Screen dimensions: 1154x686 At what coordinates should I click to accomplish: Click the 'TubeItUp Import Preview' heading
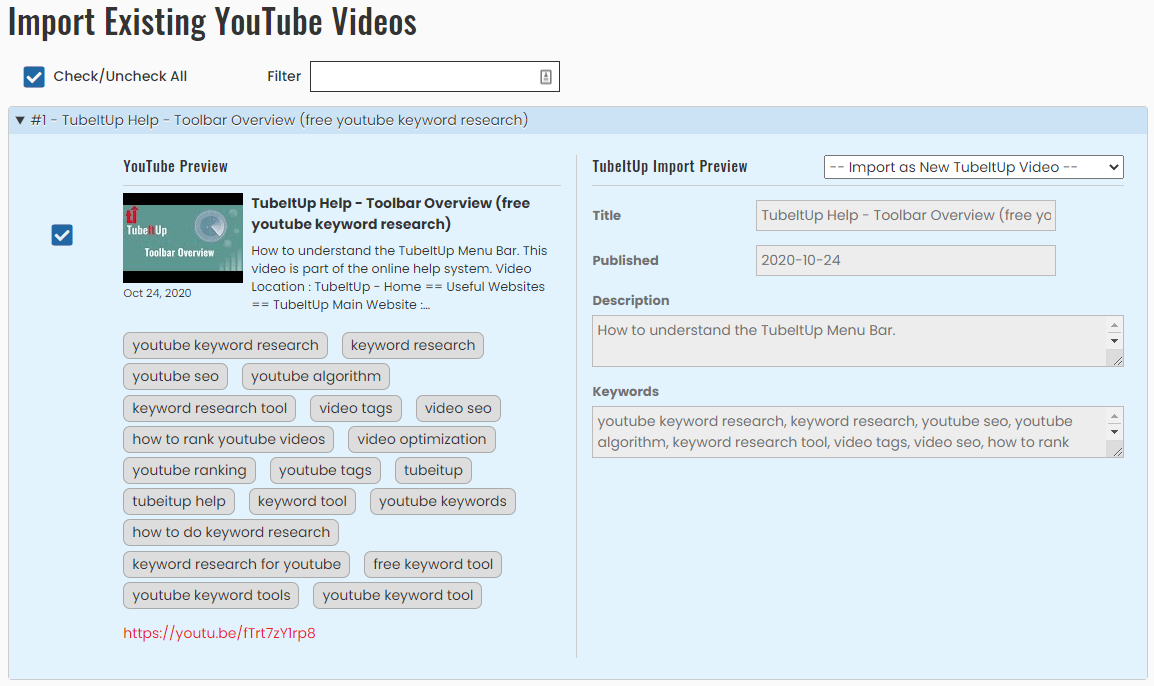point(670,166)
